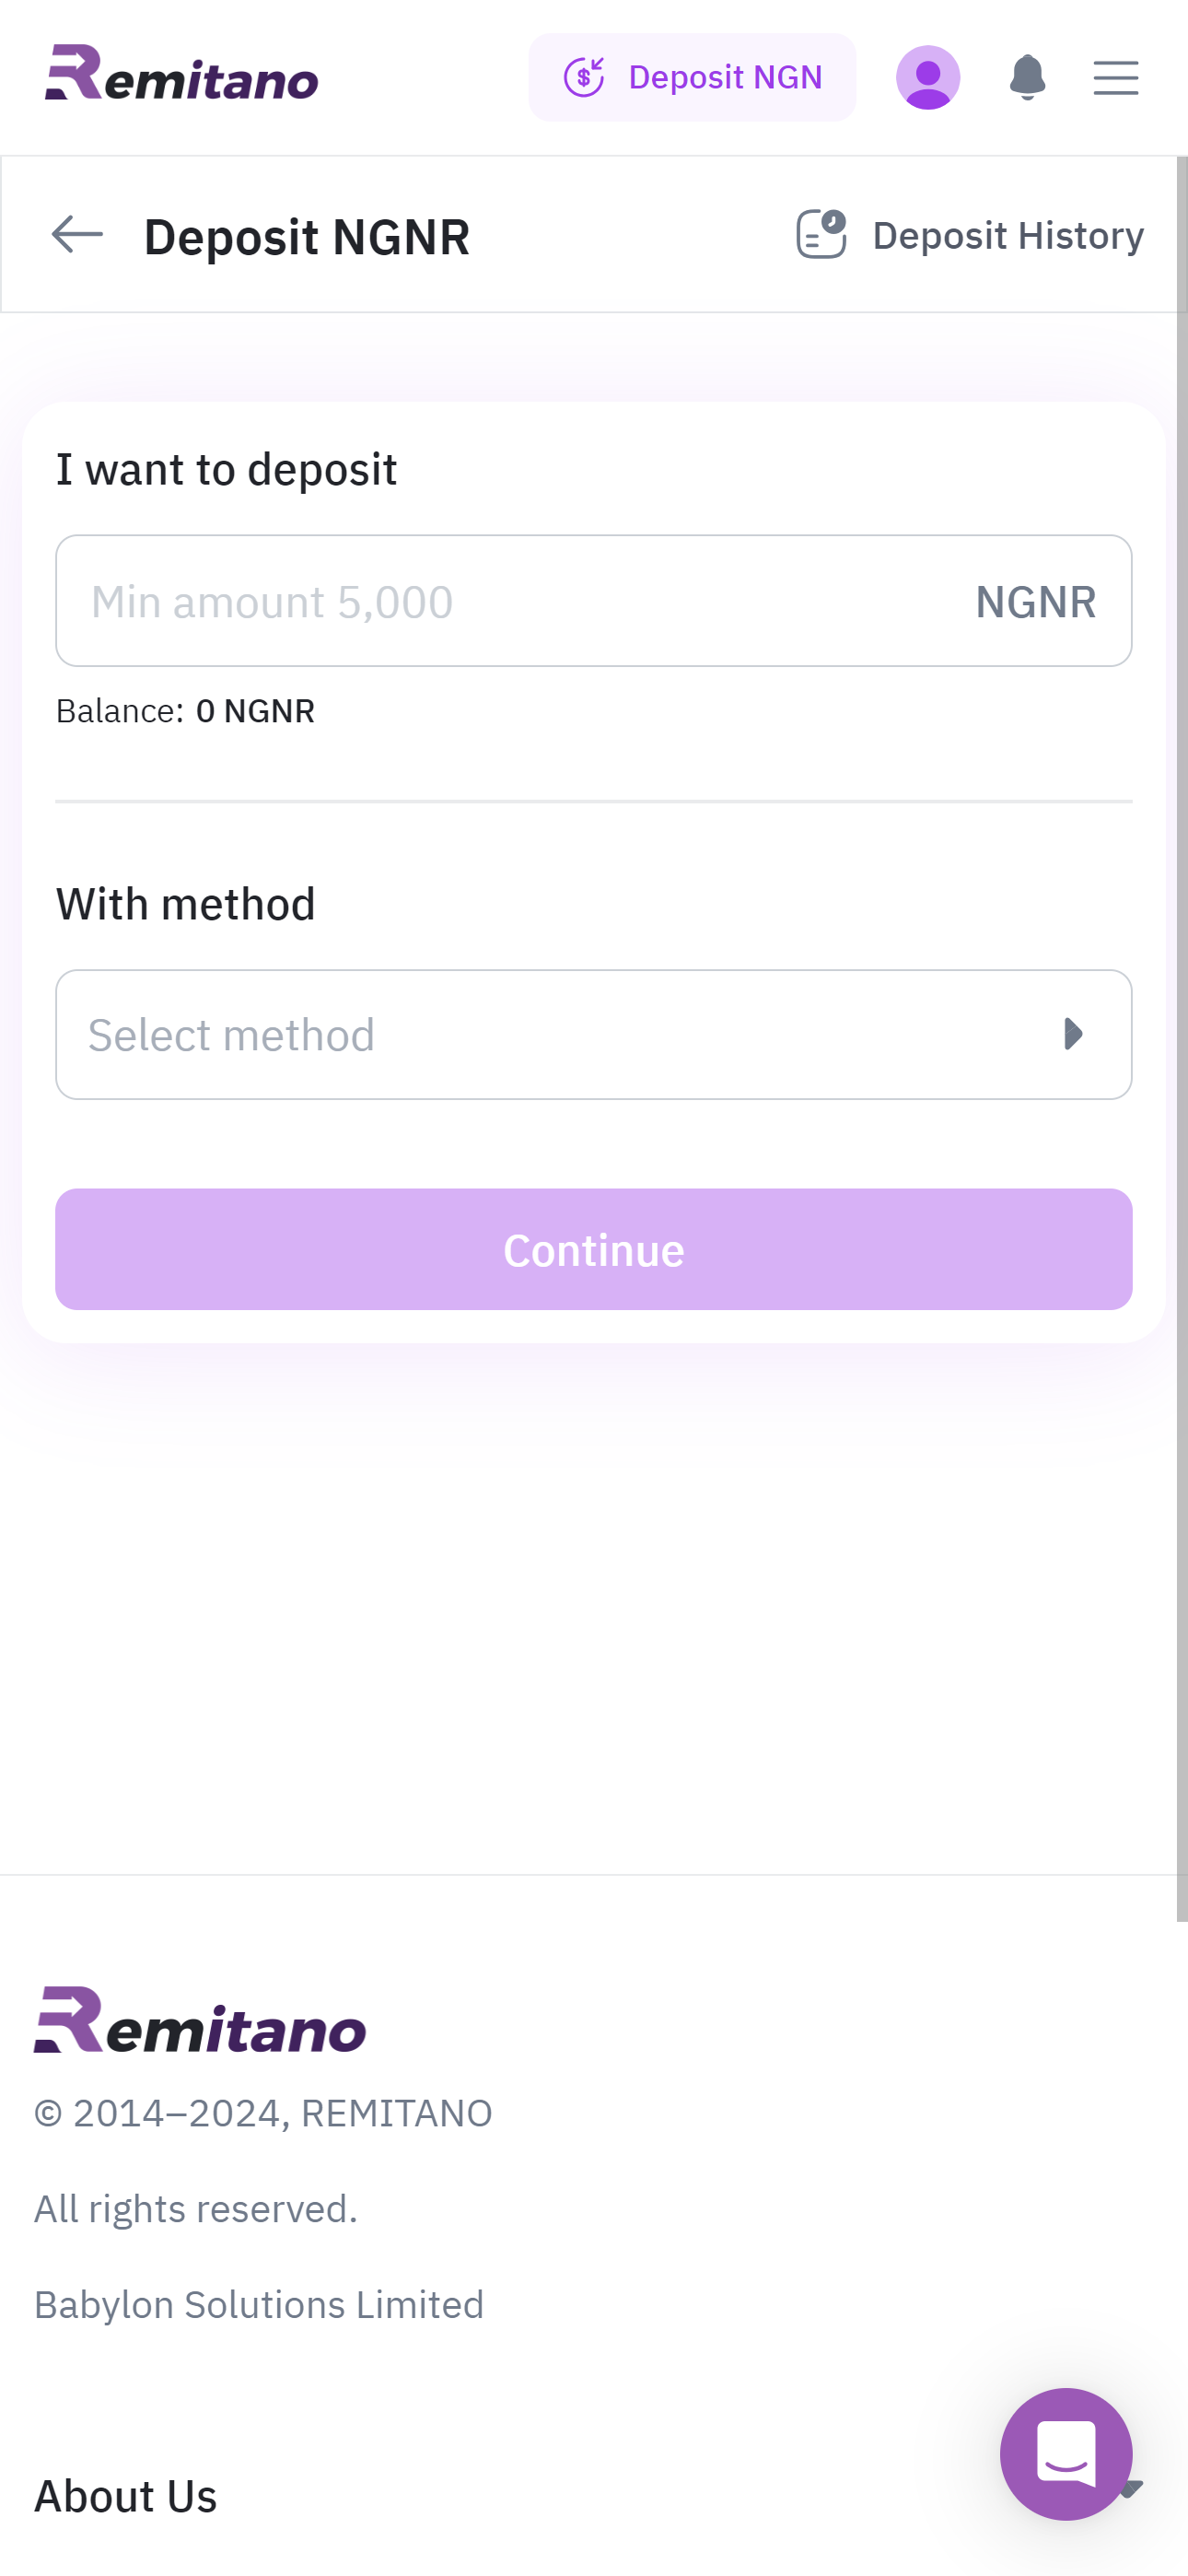The height and width of the screenshot is (2576, 1188).
Task: Open the chat support bubble
Action: [1067, 2457]
